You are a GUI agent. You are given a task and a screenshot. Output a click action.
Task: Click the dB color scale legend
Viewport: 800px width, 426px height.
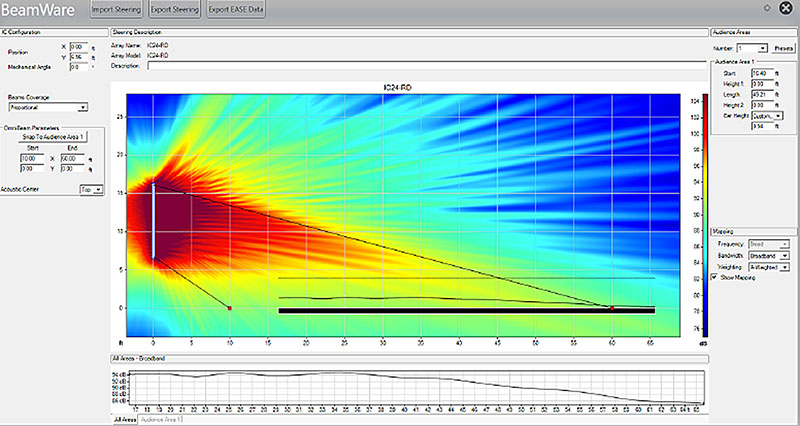[x=705, y=215]
